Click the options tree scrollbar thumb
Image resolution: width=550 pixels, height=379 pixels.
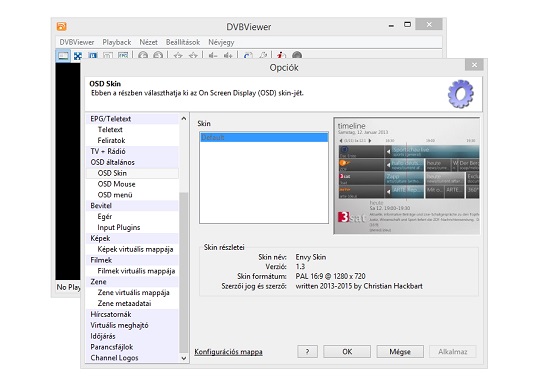[x=184, y=272]
